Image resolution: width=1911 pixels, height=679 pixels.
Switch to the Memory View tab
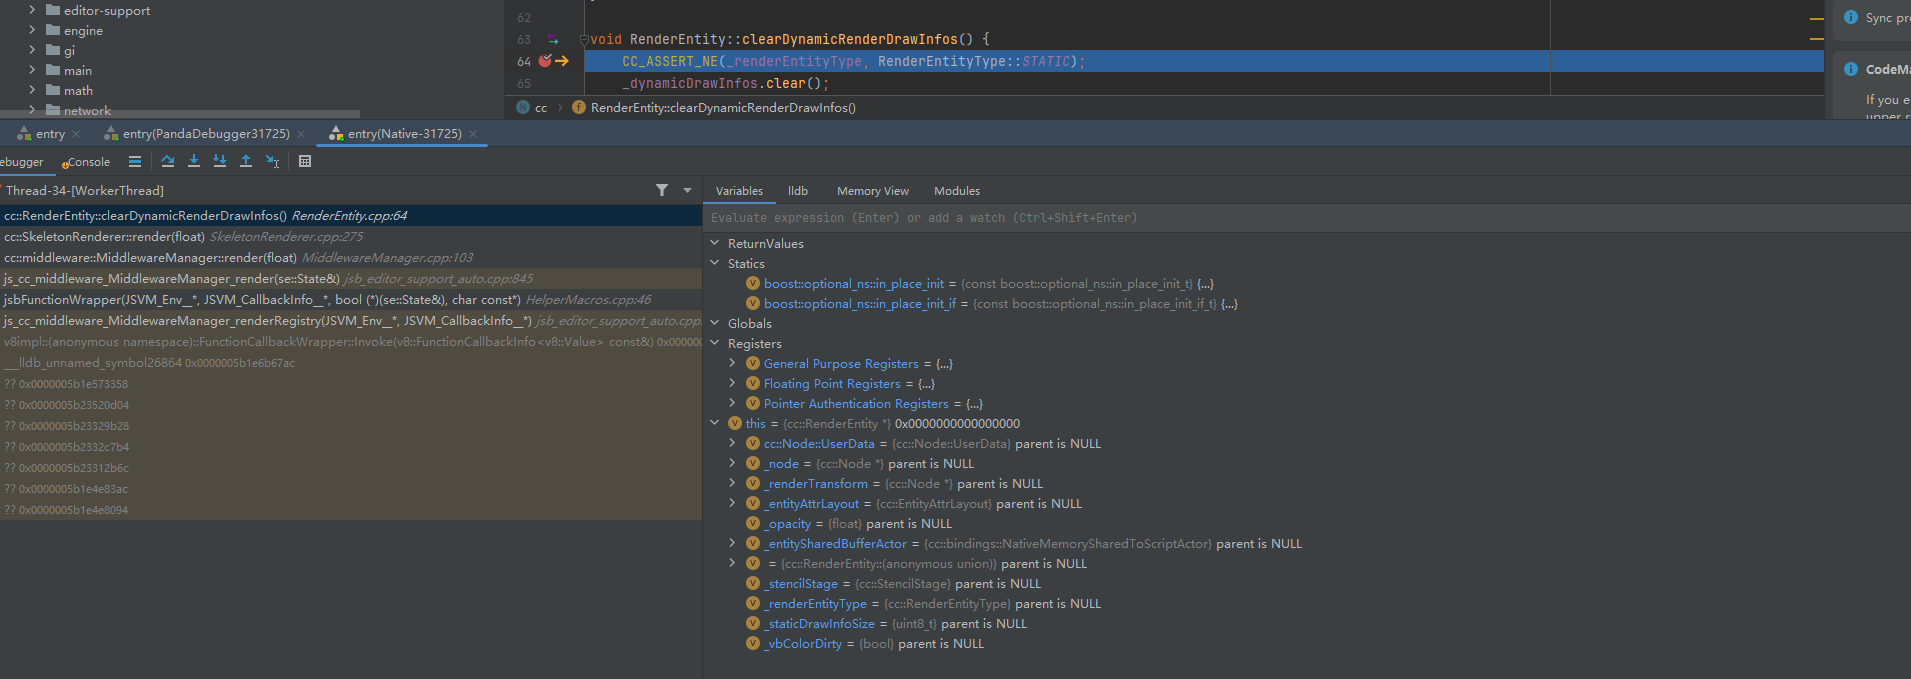(872, 191)
